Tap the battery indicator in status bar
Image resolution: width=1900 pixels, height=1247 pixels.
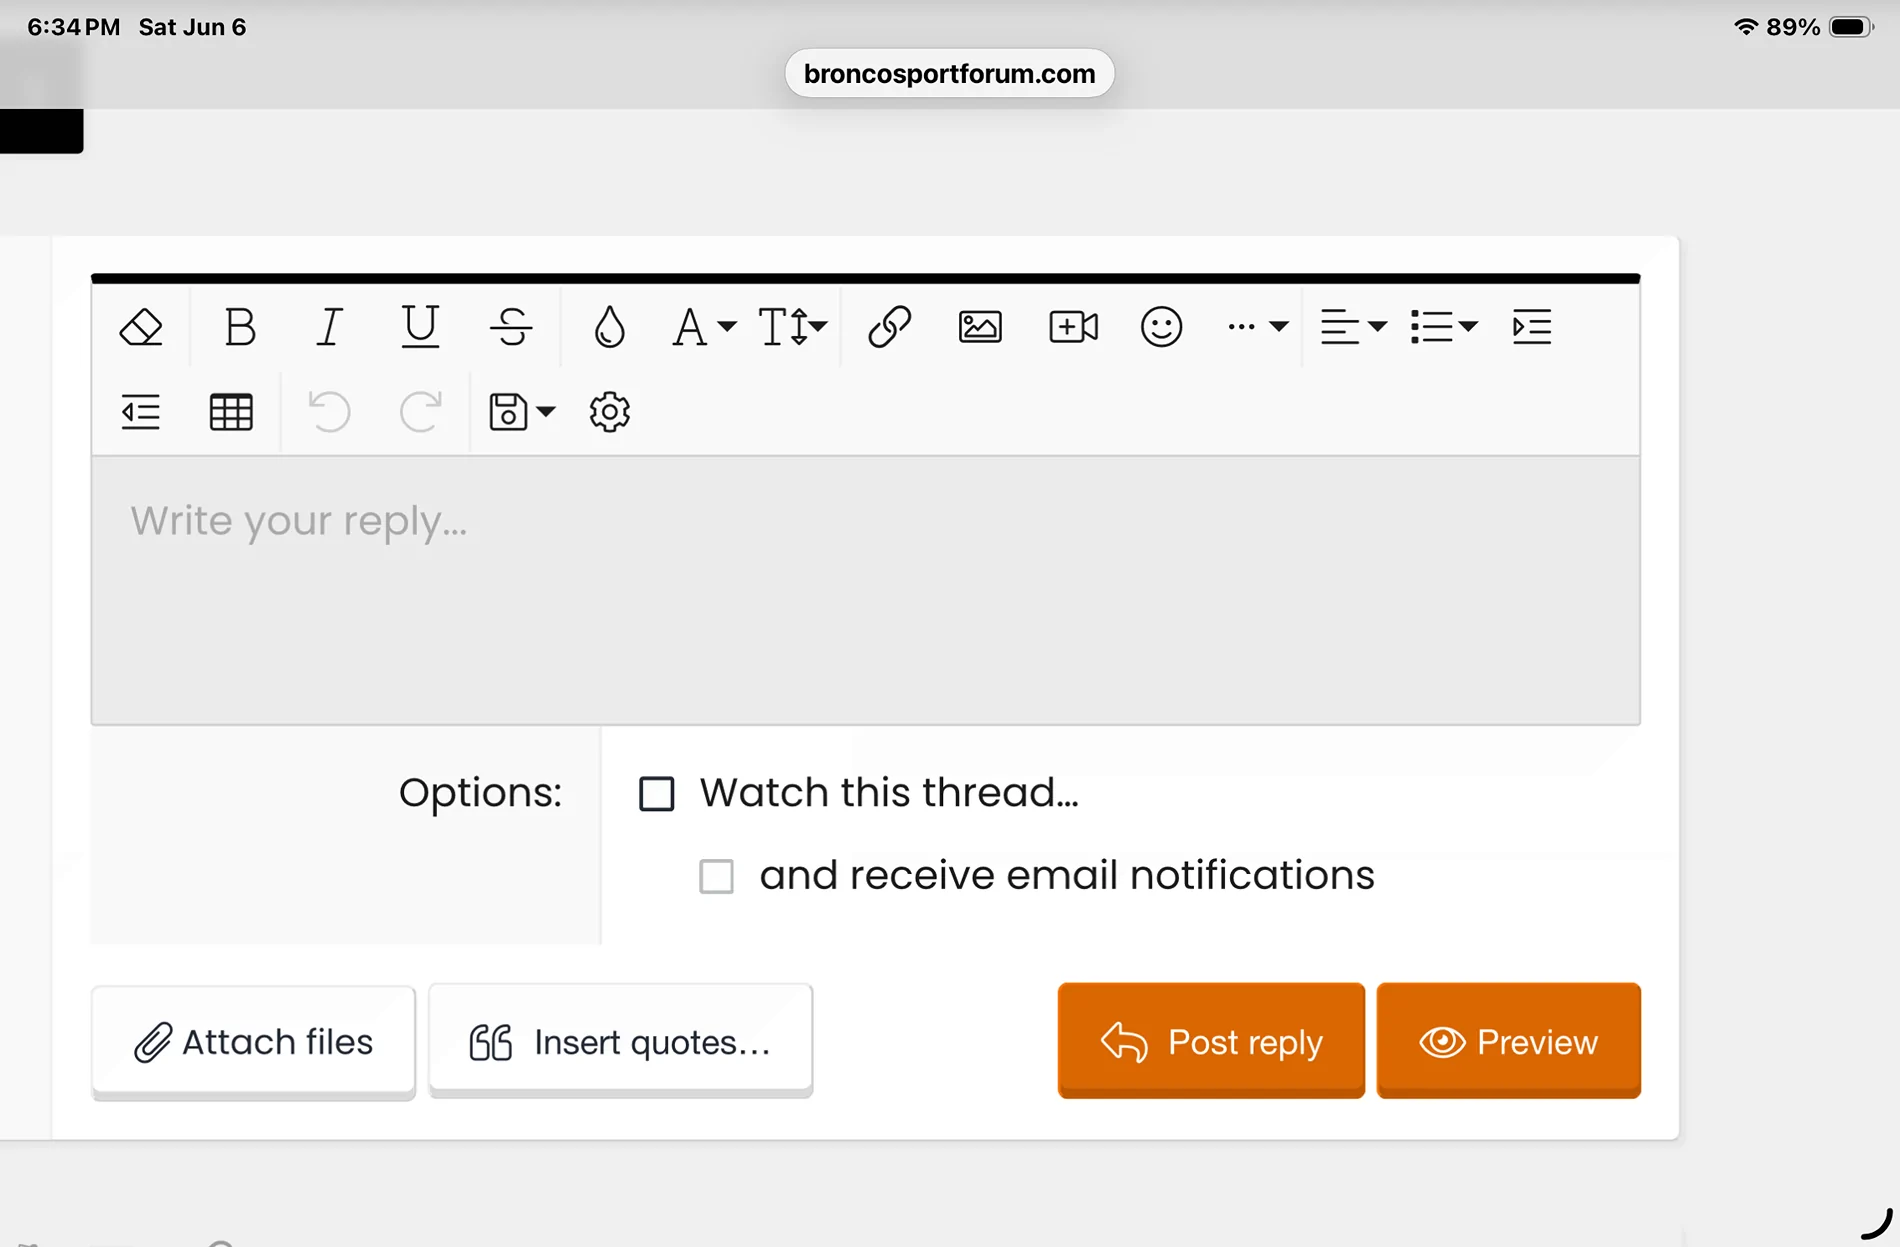(x=1851, y=27)
